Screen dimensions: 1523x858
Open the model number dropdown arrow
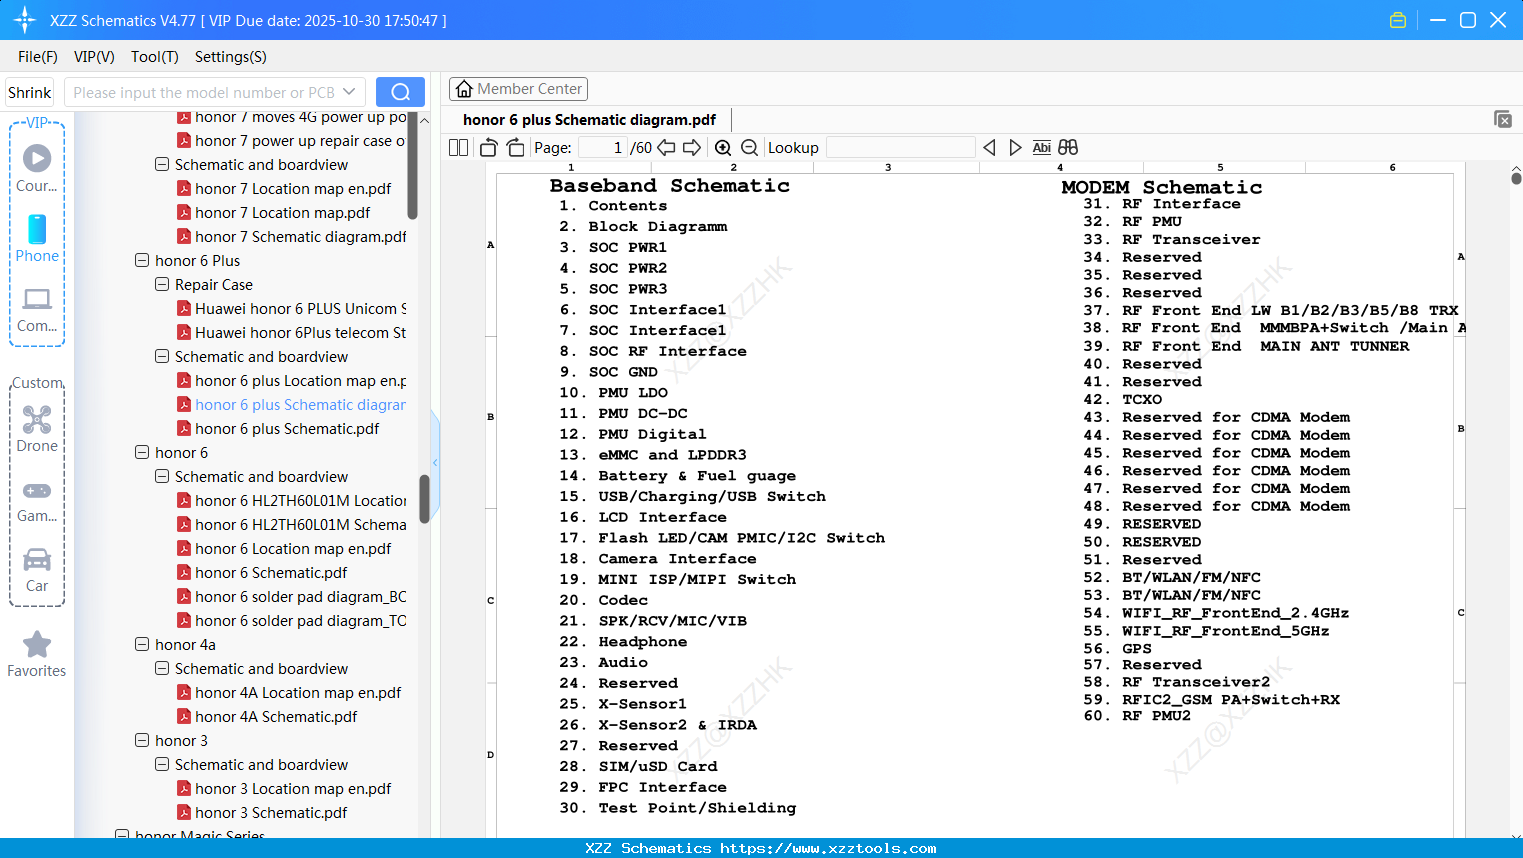pos(349,92)
